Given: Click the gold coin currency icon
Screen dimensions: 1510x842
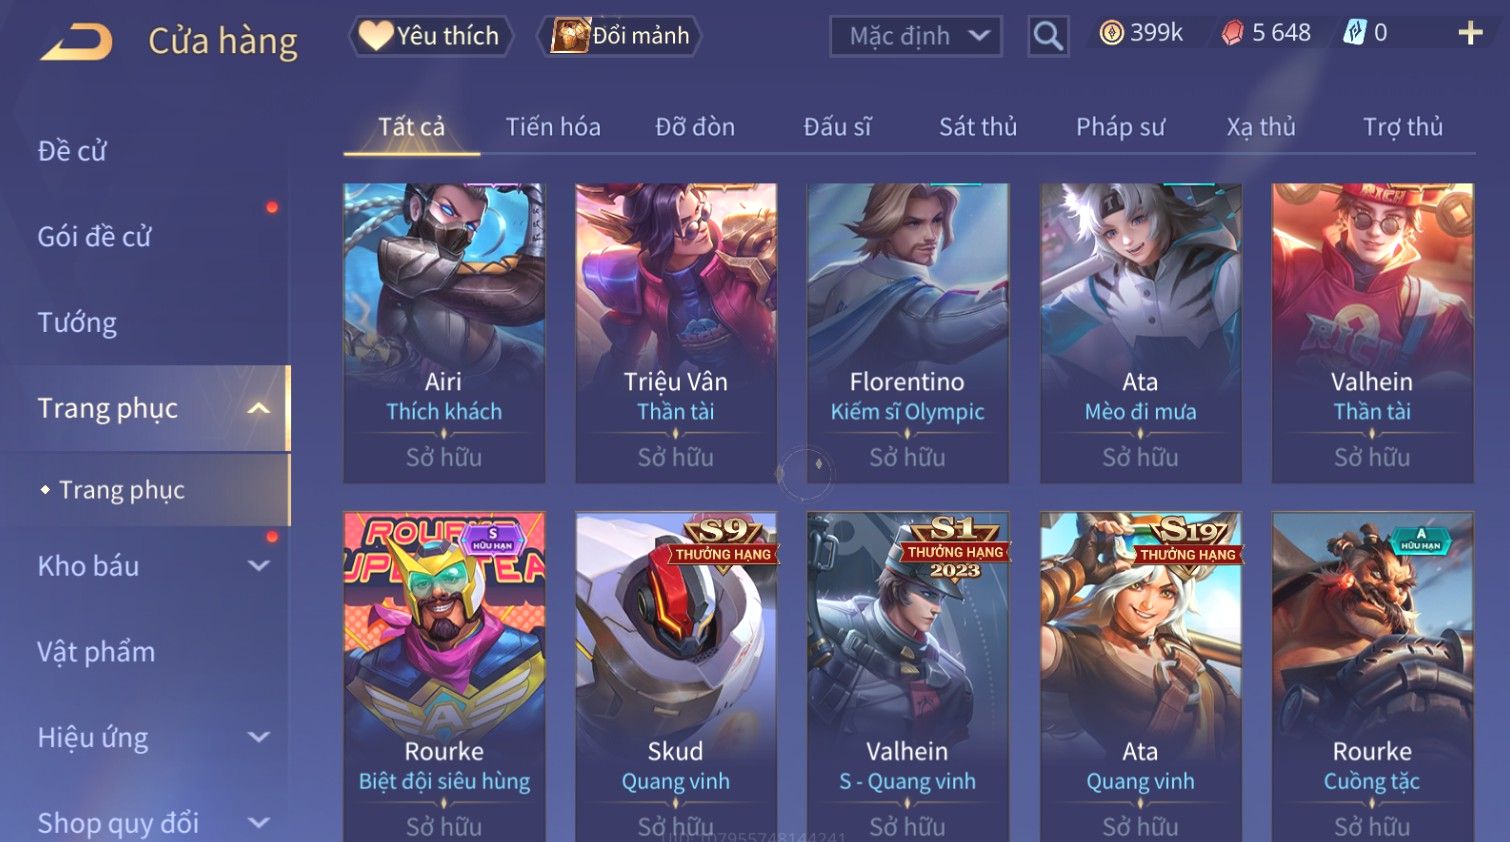Looking at the screenshot, I should pyautogui.click(x=1111, y=33).
